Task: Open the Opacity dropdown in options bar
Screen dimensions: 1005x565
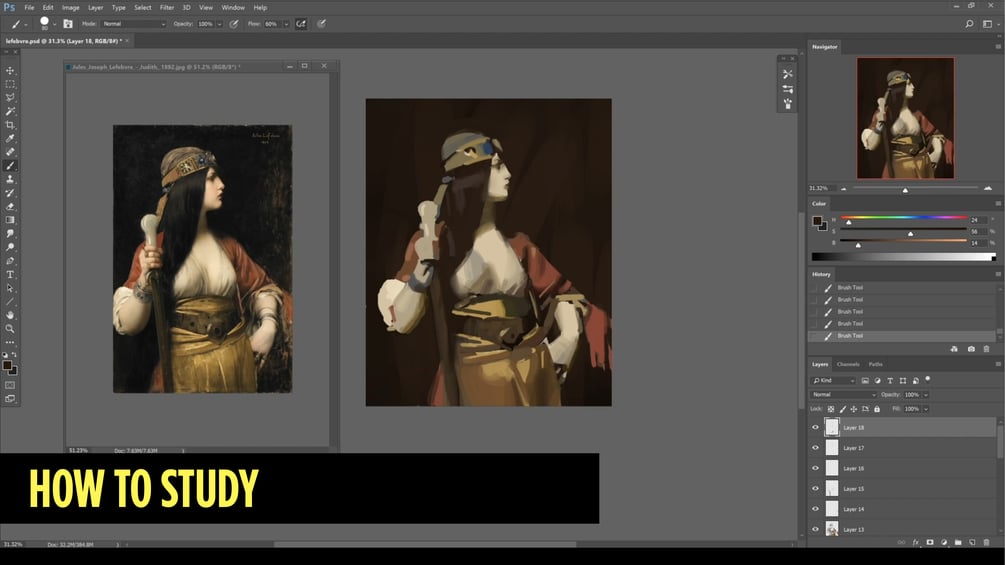Action: pos(219,24)
